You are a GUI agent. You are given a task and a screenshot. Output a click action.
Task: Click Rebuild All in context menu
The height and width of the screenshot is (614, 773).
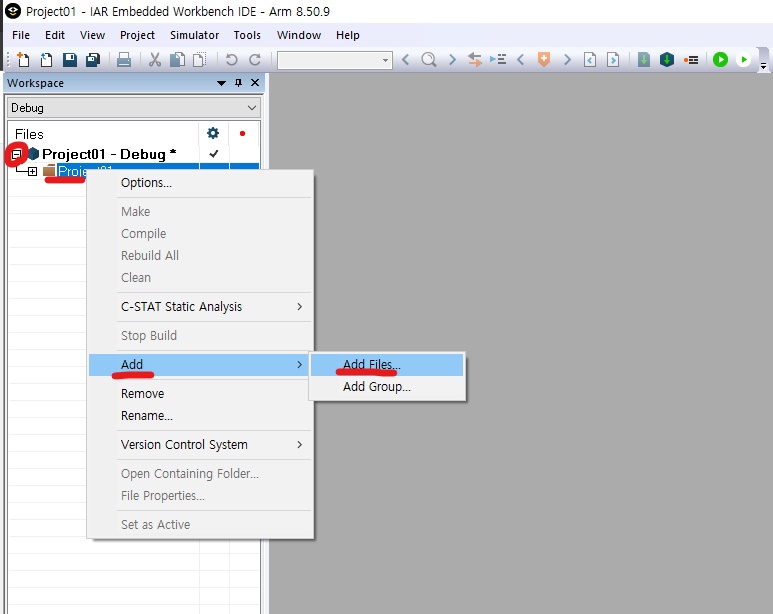coord(201,255)
